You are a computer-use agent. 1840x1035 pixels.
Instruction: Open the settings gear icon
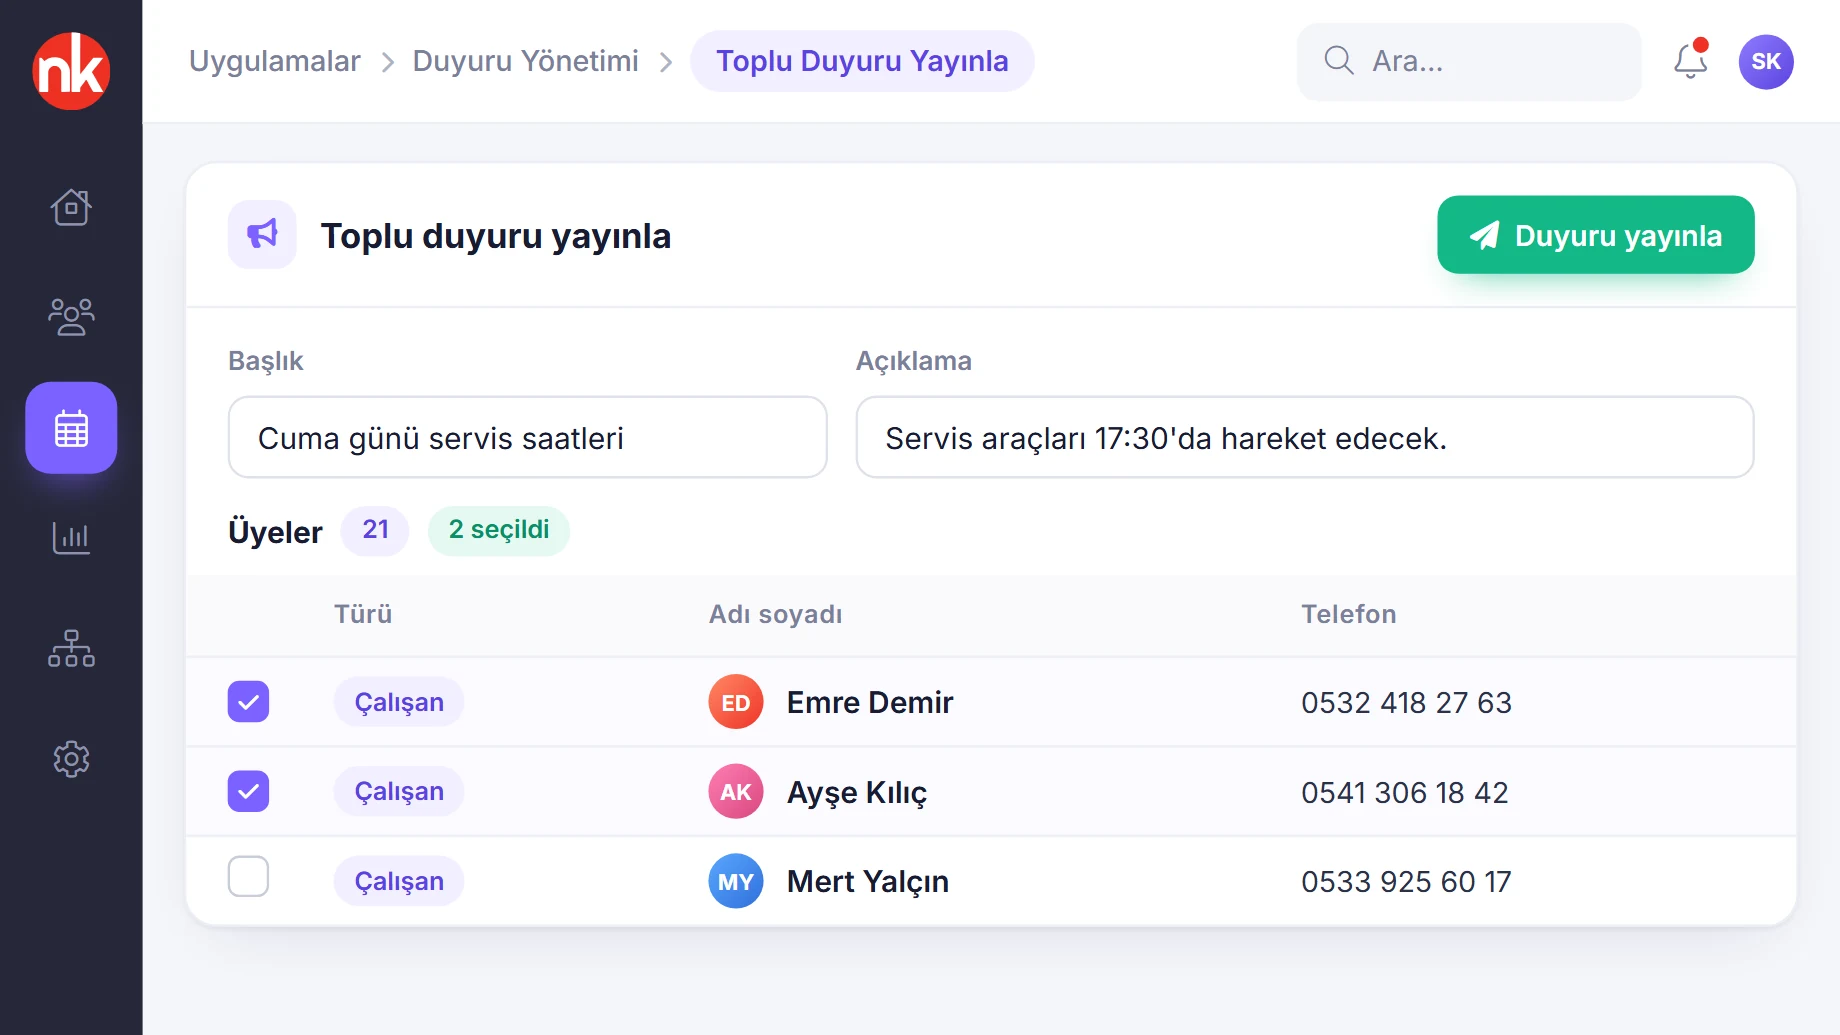coord(71,759)
